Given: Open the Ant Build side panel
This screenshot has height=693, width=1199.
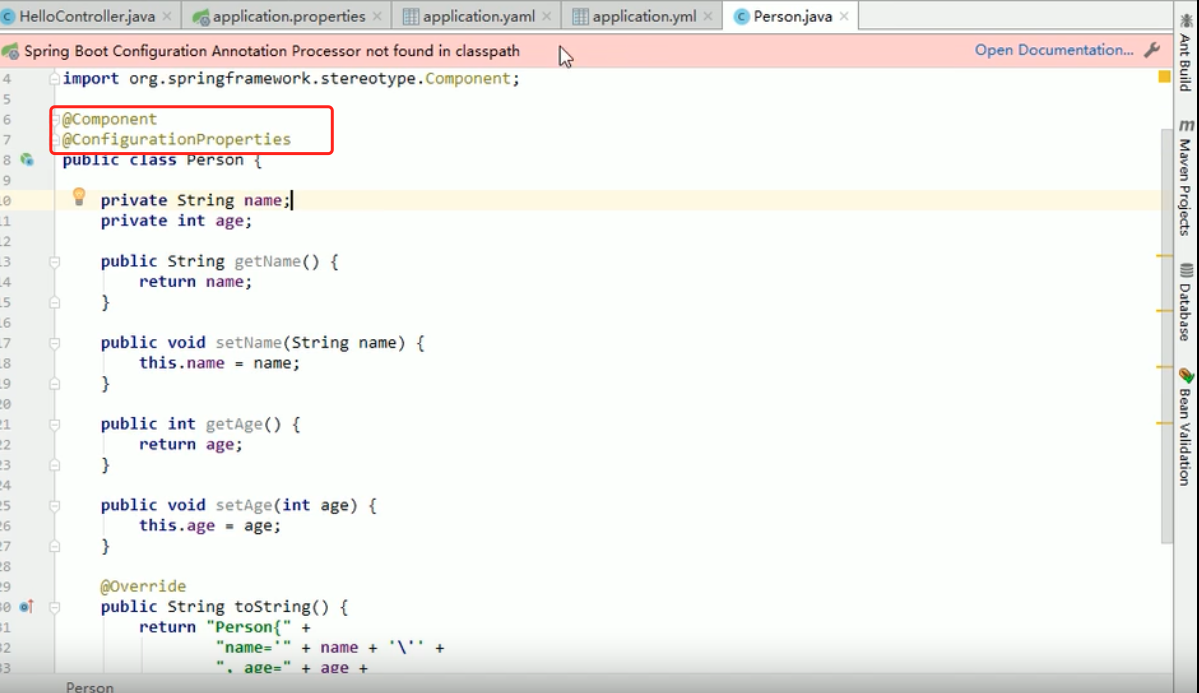Looking at the screenshot, I should (x=1185, y=53).
